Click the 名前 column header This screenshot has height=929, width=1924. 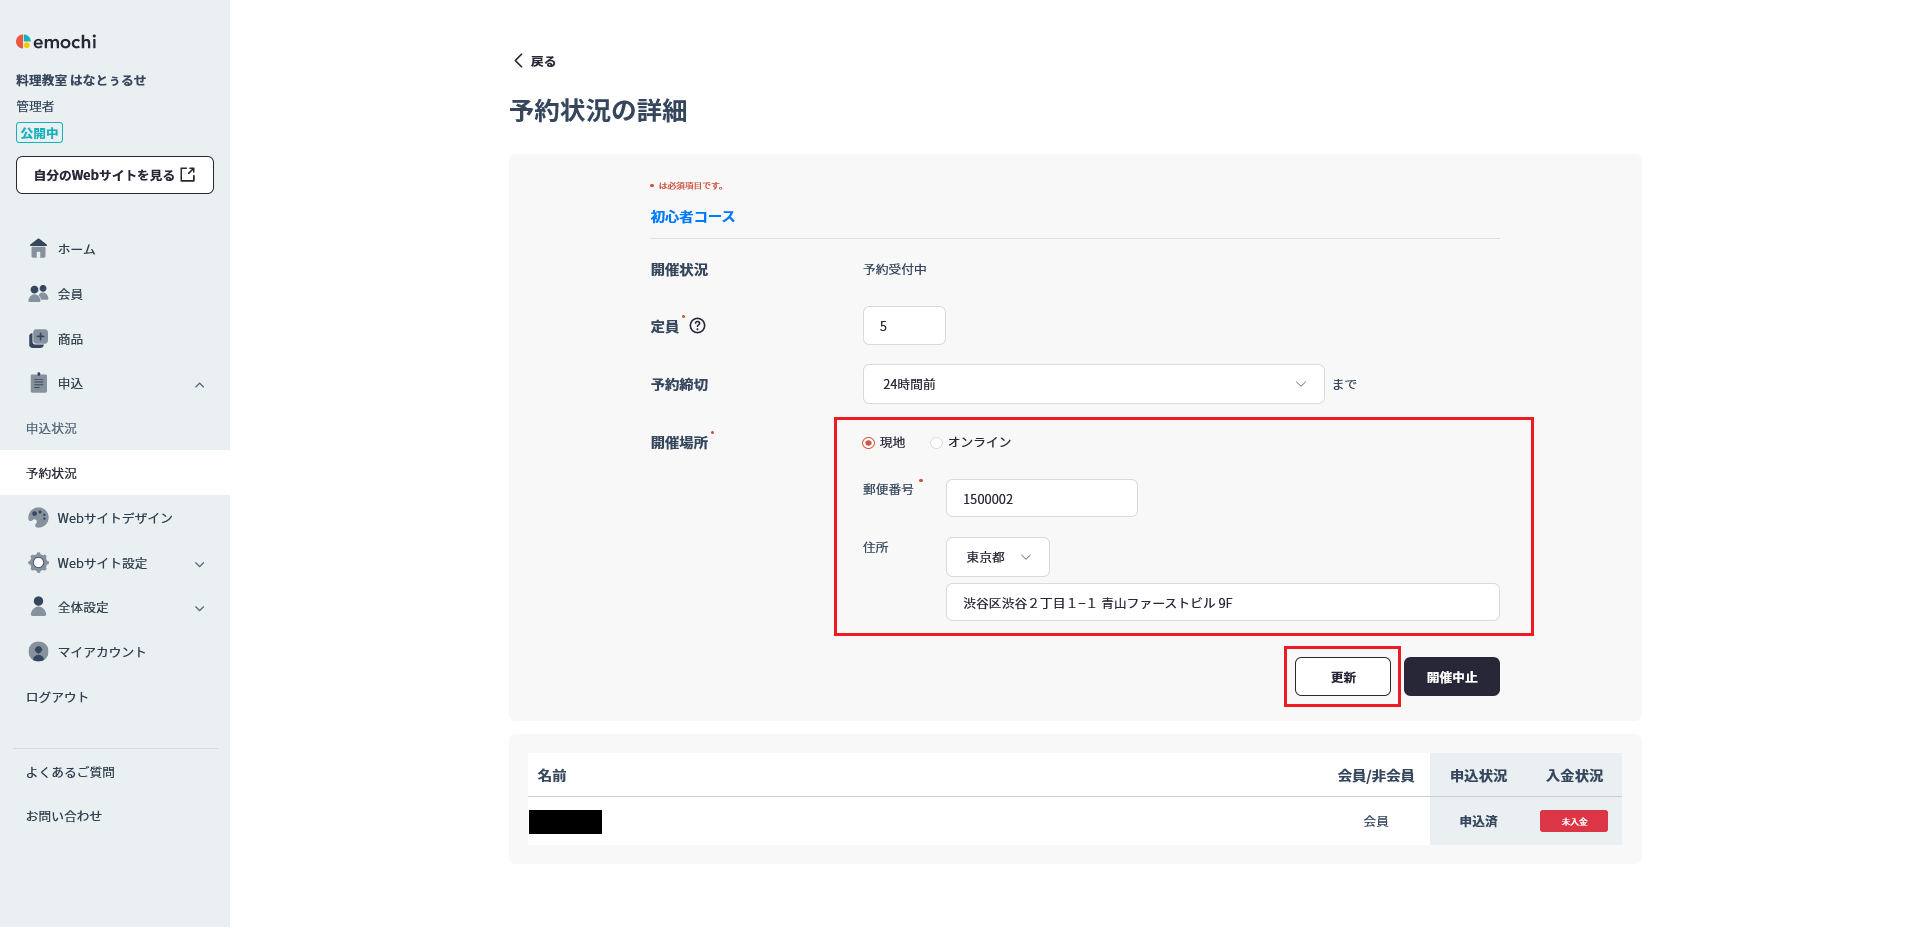(552, 775)
